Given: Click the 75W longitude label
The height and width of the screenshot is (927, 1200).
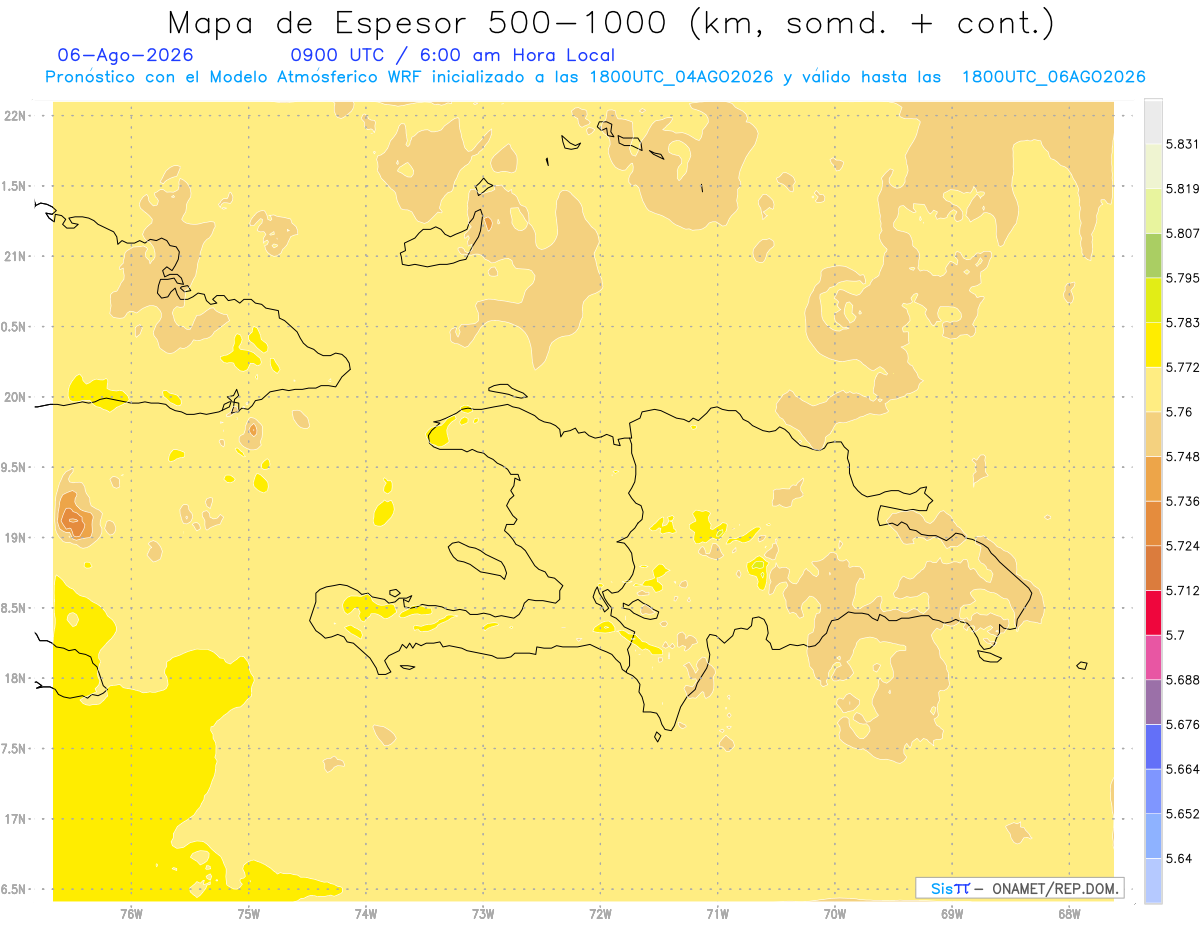Looking at the screenshot, I should (249, 914).
